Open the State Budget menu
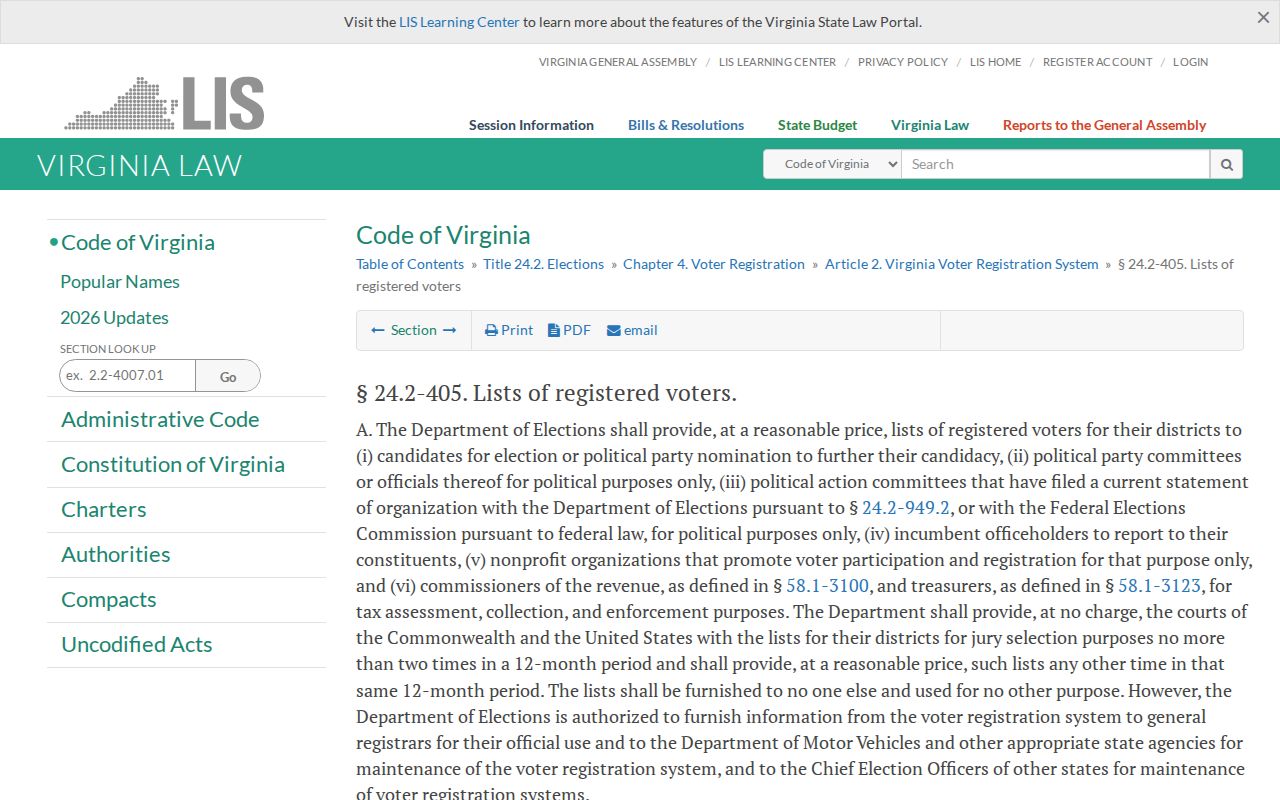The width and height of the screenshot is (1280, 800). tap(817, 125)
